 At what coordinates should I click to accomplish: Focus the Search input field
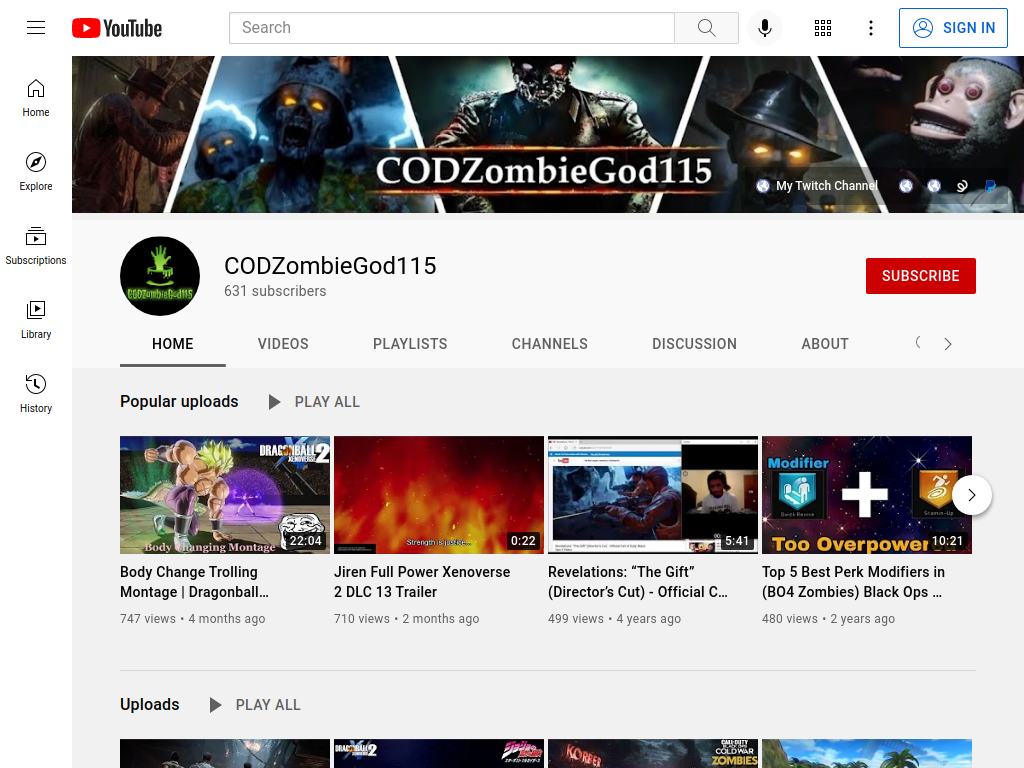pyautogui.click(x=452, y=27)
